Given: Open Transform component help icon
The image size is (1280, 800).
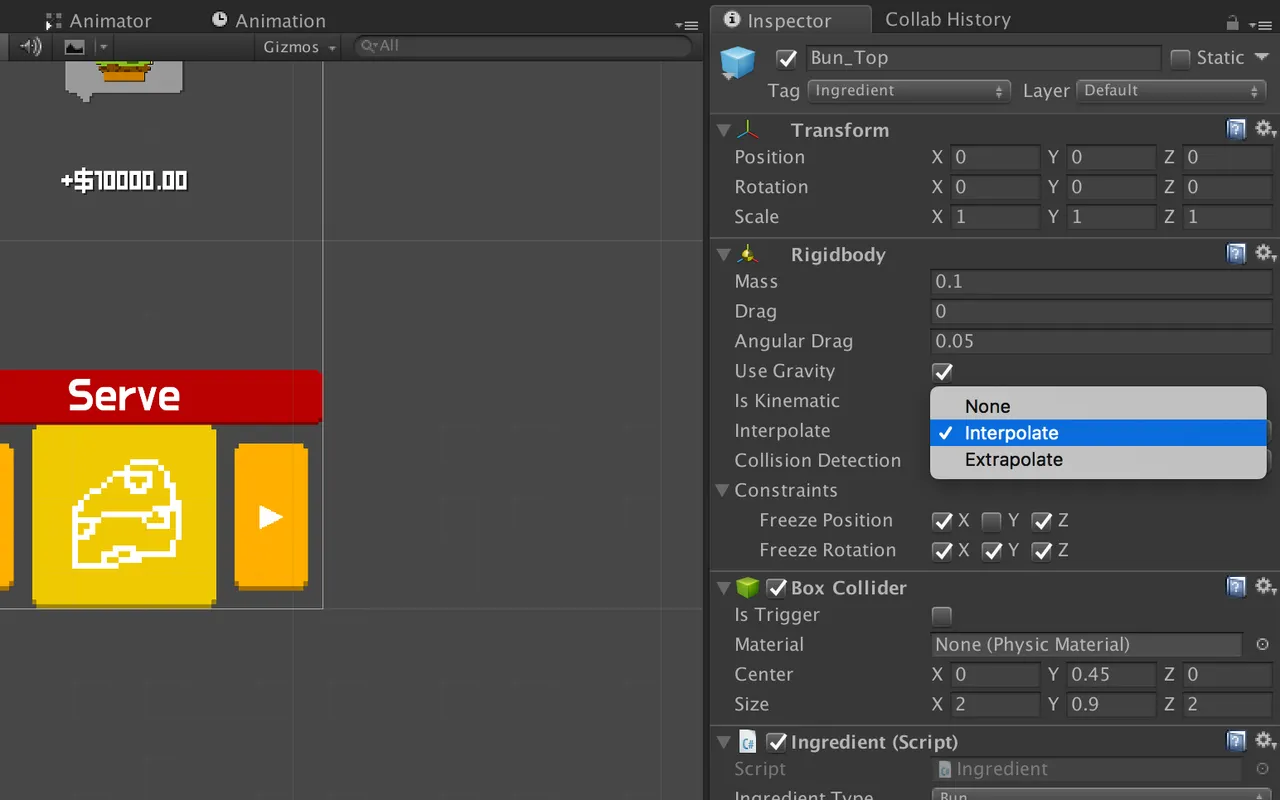Looking at the screenshot, I should point(1237,129).
